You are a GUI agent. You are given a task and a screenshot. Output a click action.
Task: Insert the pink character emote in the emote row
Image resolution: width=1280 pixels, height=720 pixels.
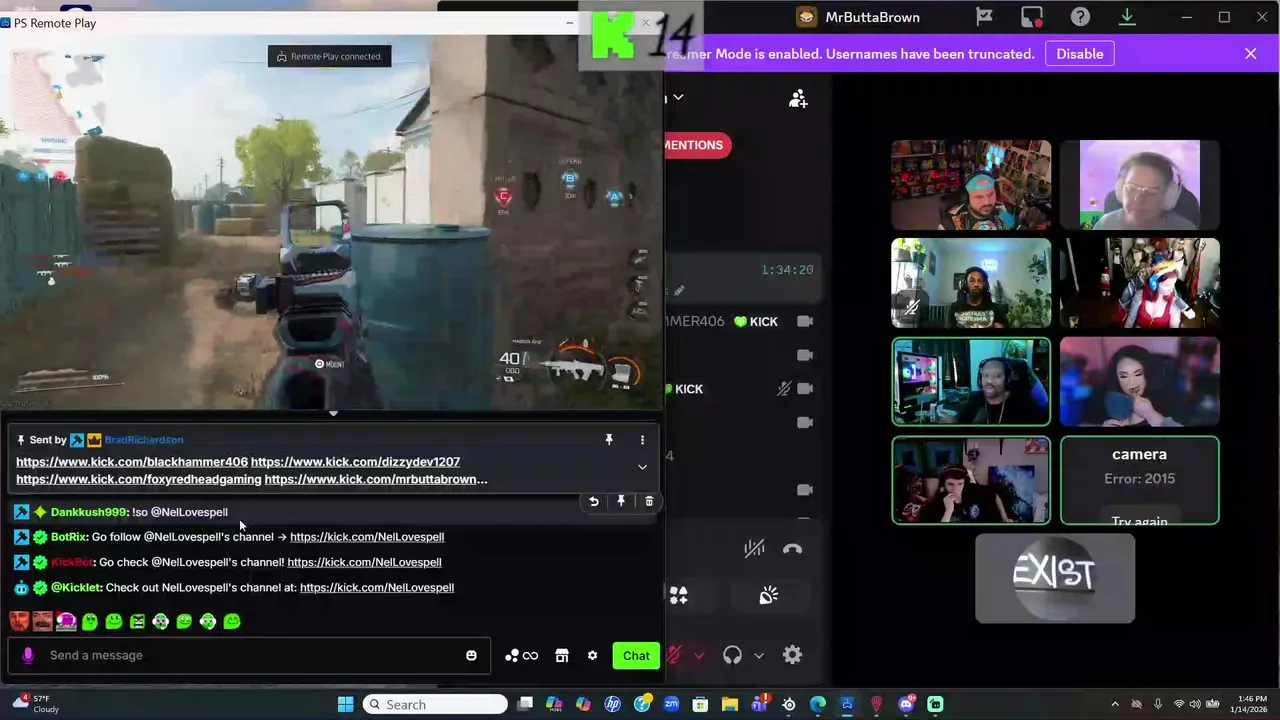66,621
